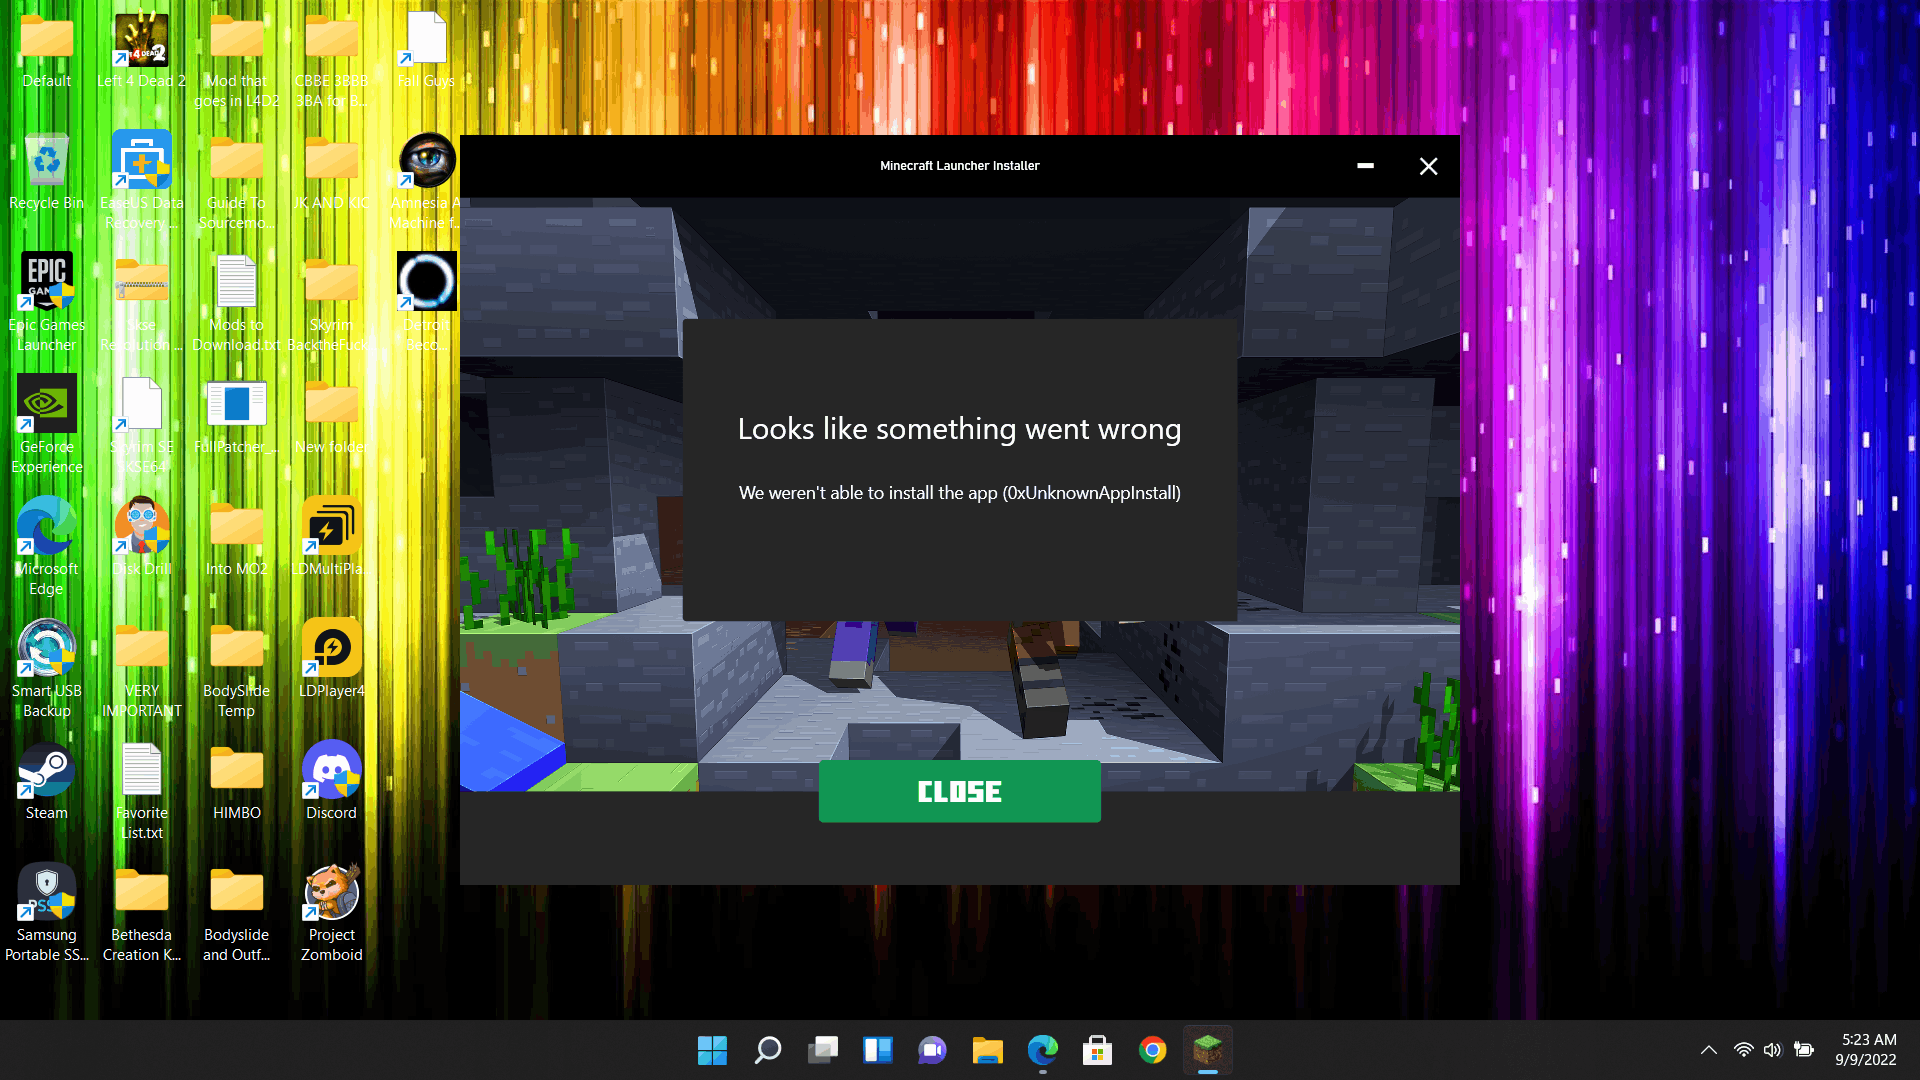1920x1080 pixels.
Task: Open the Steam desktop shortcut
Action: [x=46, y=772]
